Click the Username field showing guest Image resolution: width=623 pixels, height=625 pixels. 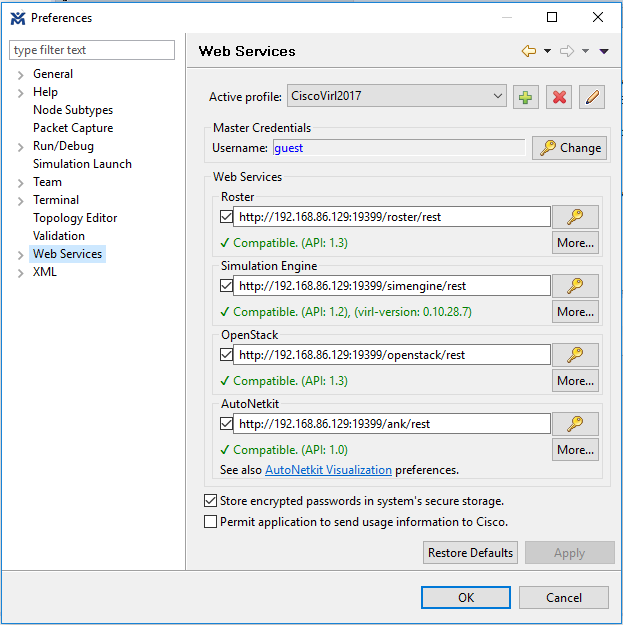pyautogui.click(x=399, y=148)
